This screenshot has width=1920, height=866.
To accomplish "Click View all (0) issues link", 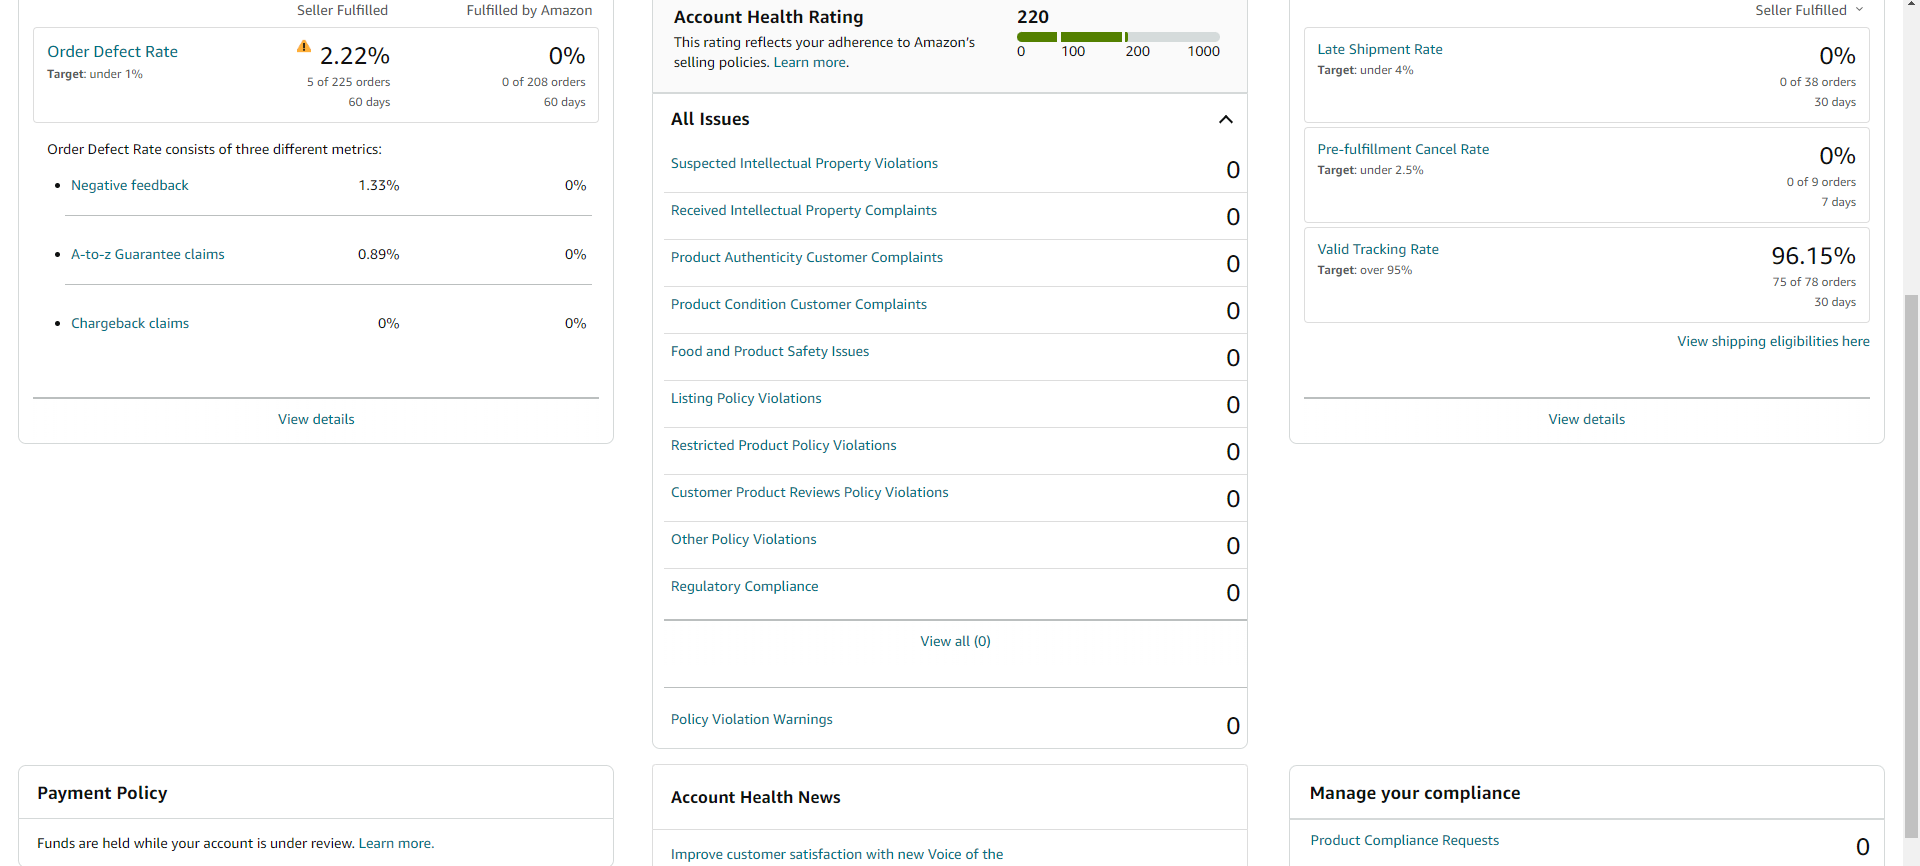I will (955, 641).
